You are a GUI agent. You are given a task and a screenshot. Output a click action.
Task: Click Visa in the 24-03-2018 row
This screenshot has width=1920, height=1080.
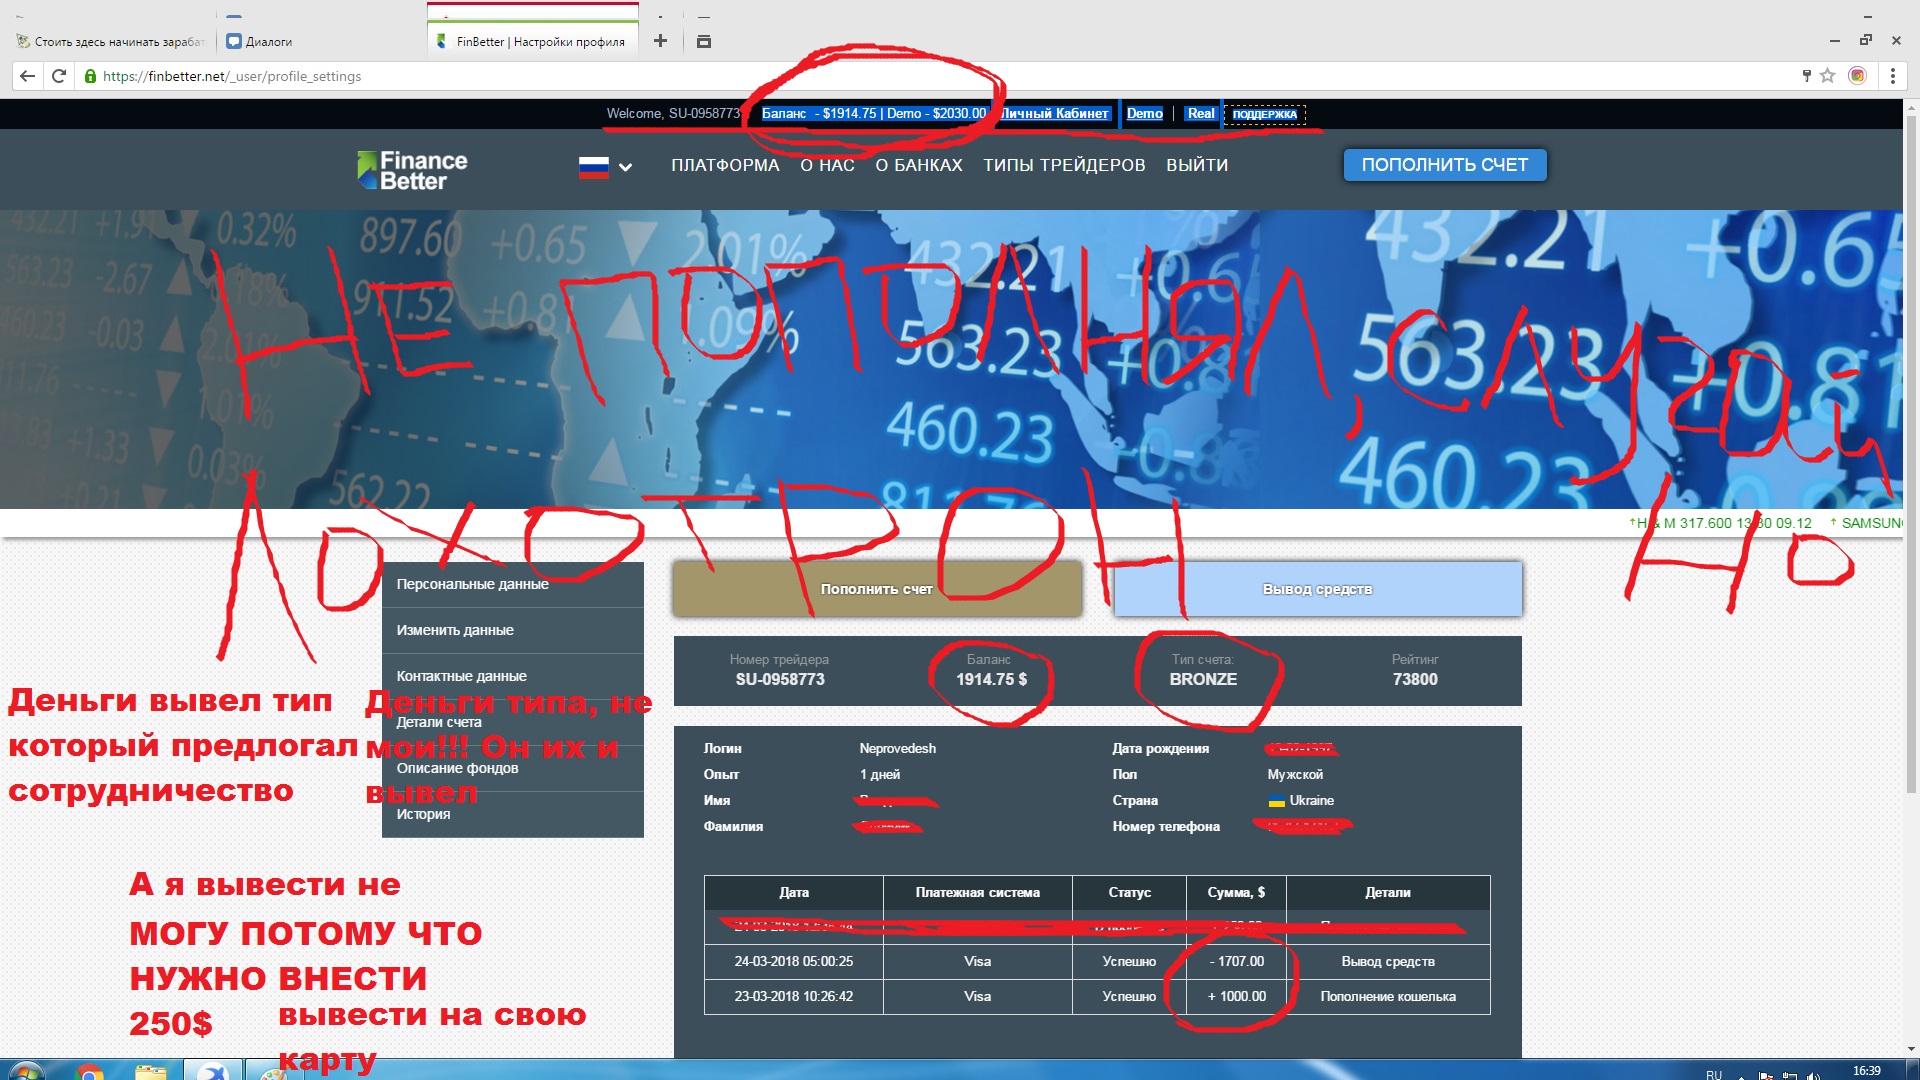pyautogui.click(x=977, y=962)
